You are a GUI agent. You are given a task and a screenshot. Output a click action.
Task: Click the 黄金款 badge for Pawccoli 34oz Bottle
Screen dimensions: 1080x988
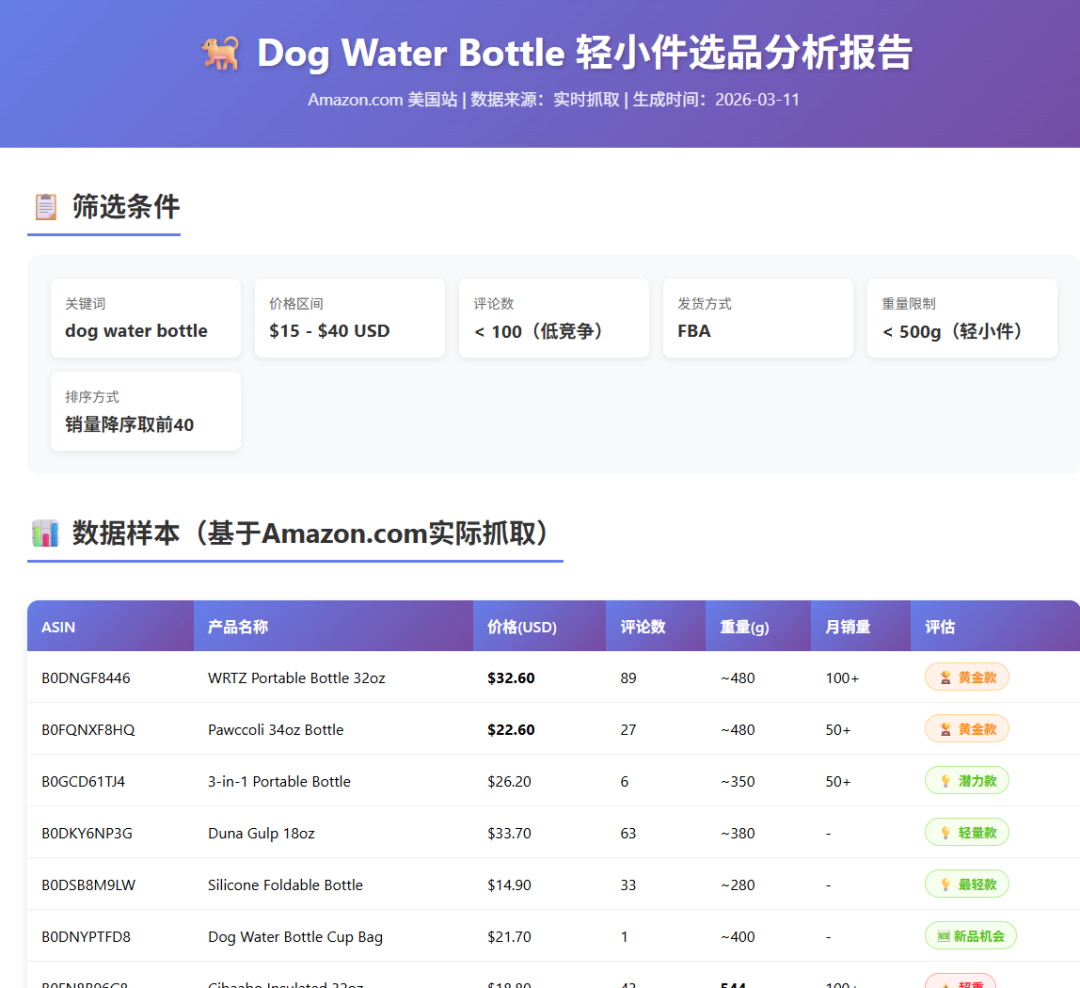966,730
